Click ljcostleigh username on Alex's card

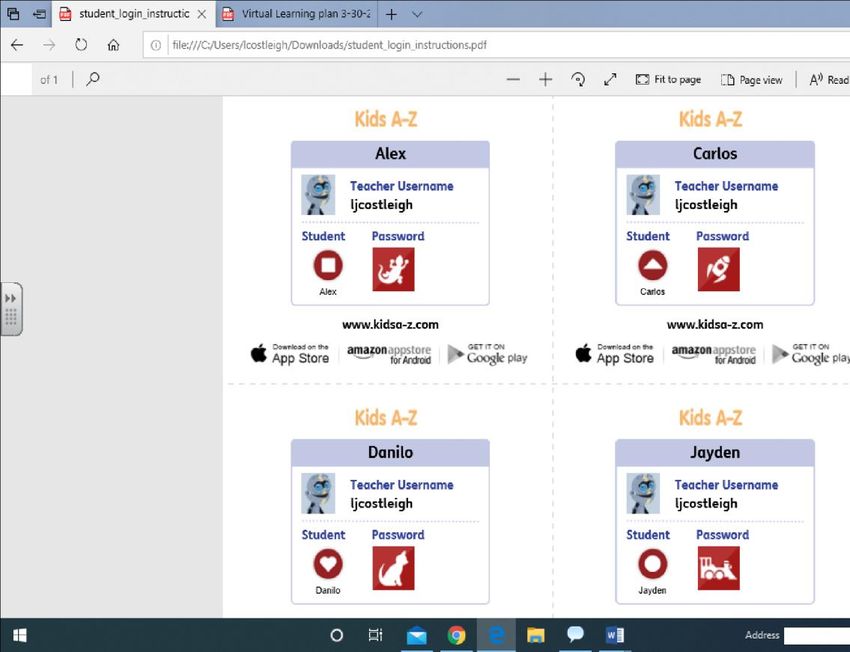382,205
